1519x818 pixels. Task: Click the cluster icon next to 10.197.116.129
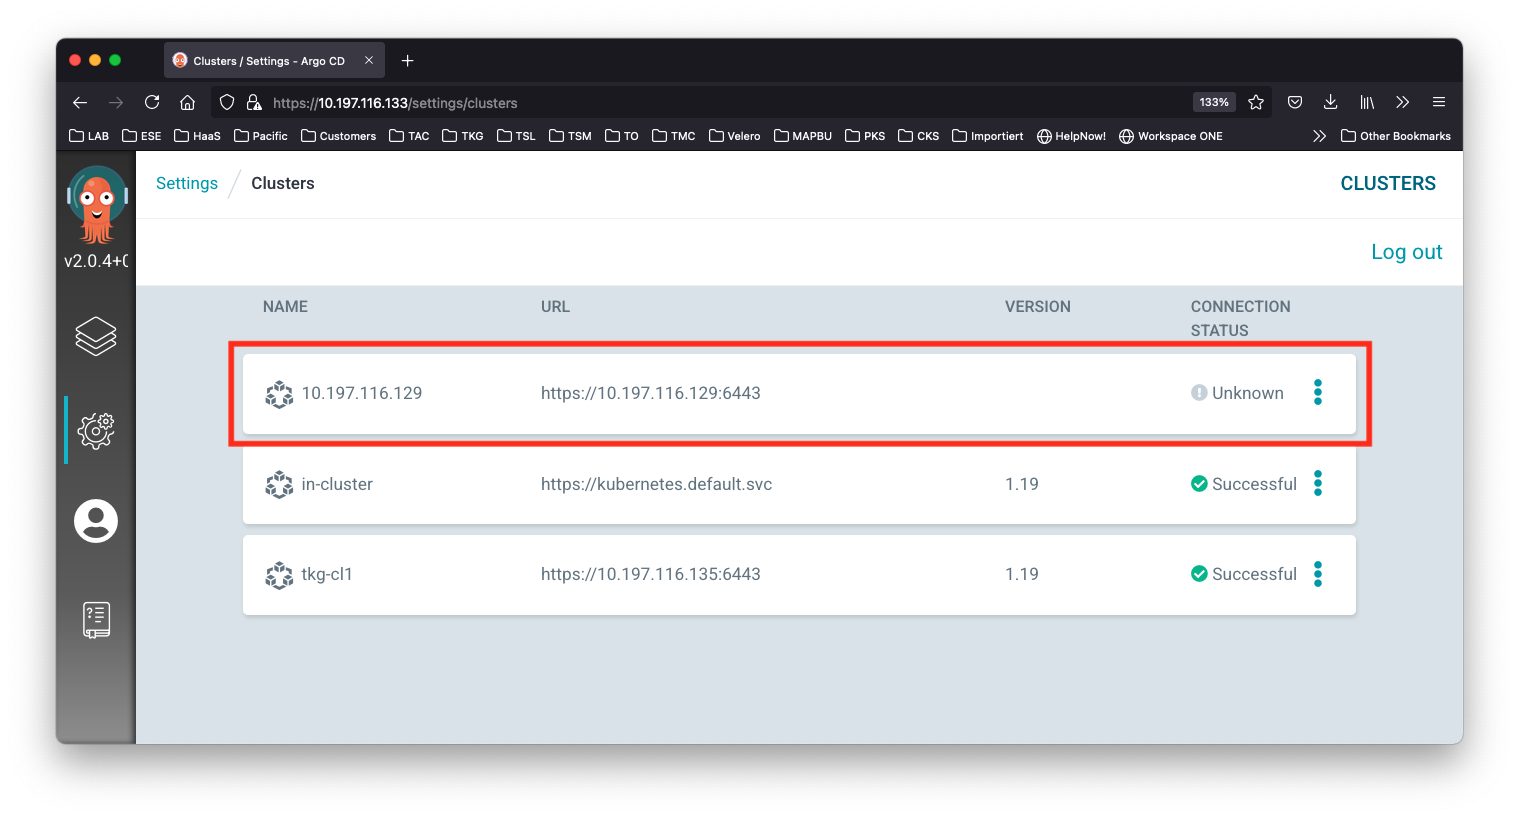tap(279, 393)
